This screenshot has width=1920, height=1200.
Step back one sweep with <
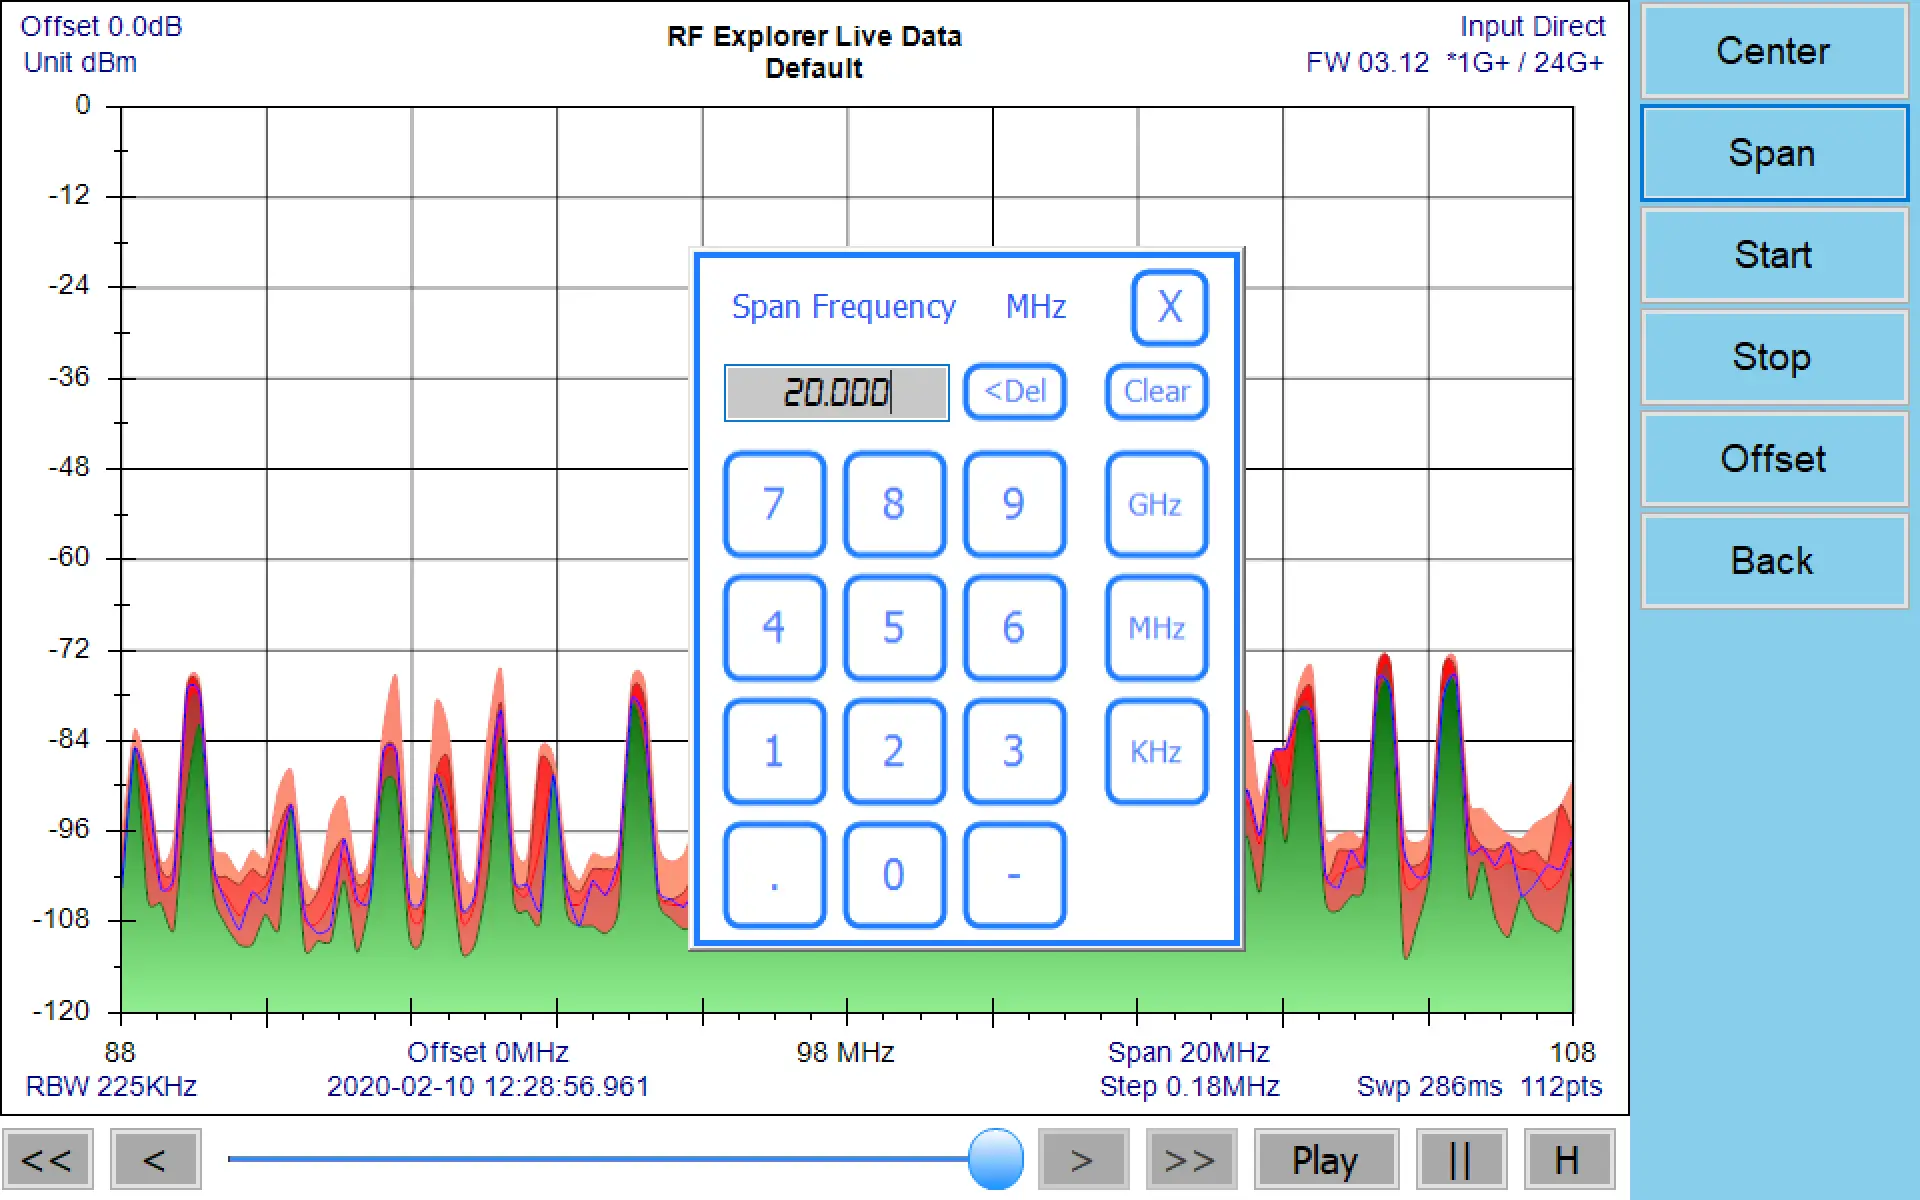tap(155, 1160)
